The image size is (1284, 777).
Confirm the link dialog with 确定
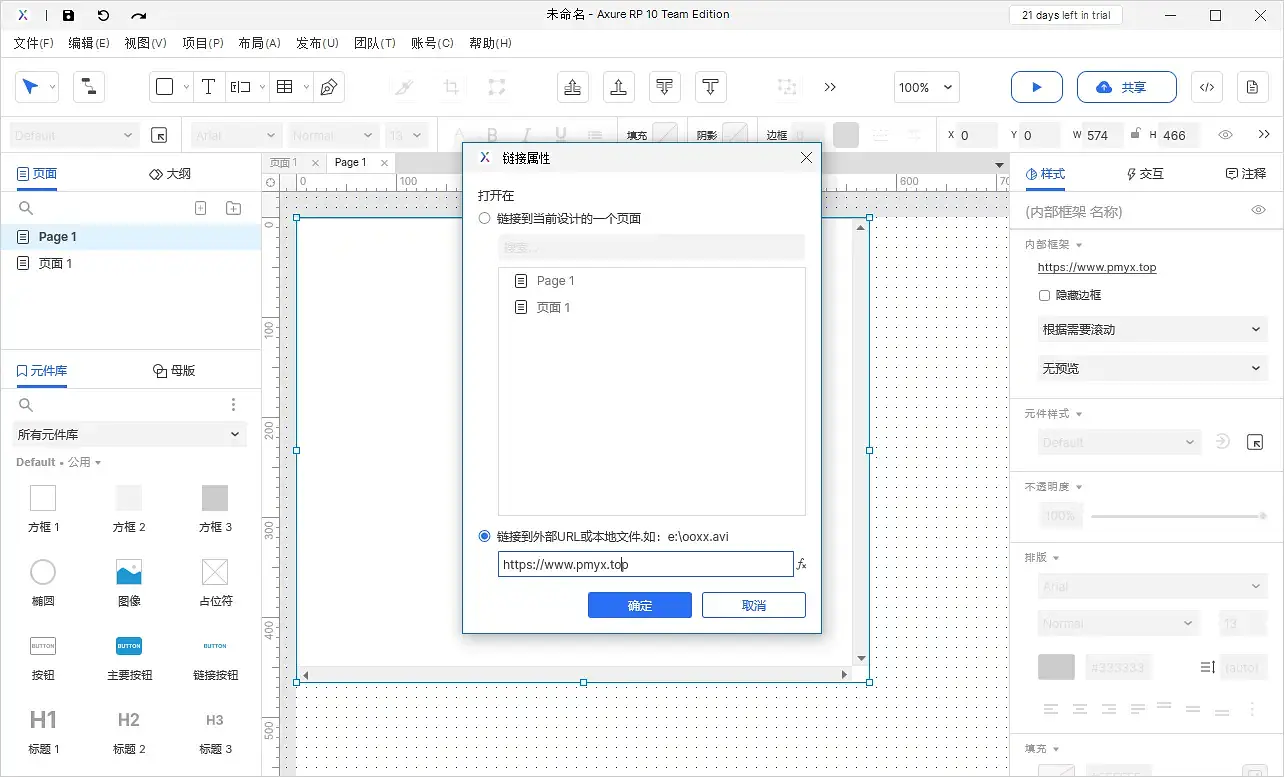click(639, 605)
